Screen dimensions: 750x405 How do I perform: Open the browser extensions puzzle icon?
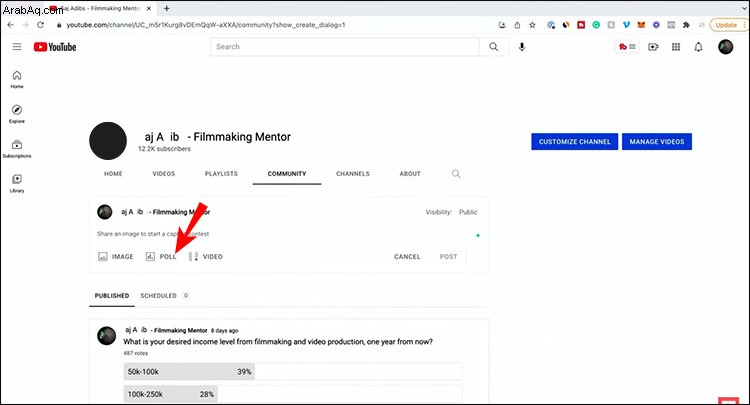tap(686, 25)
